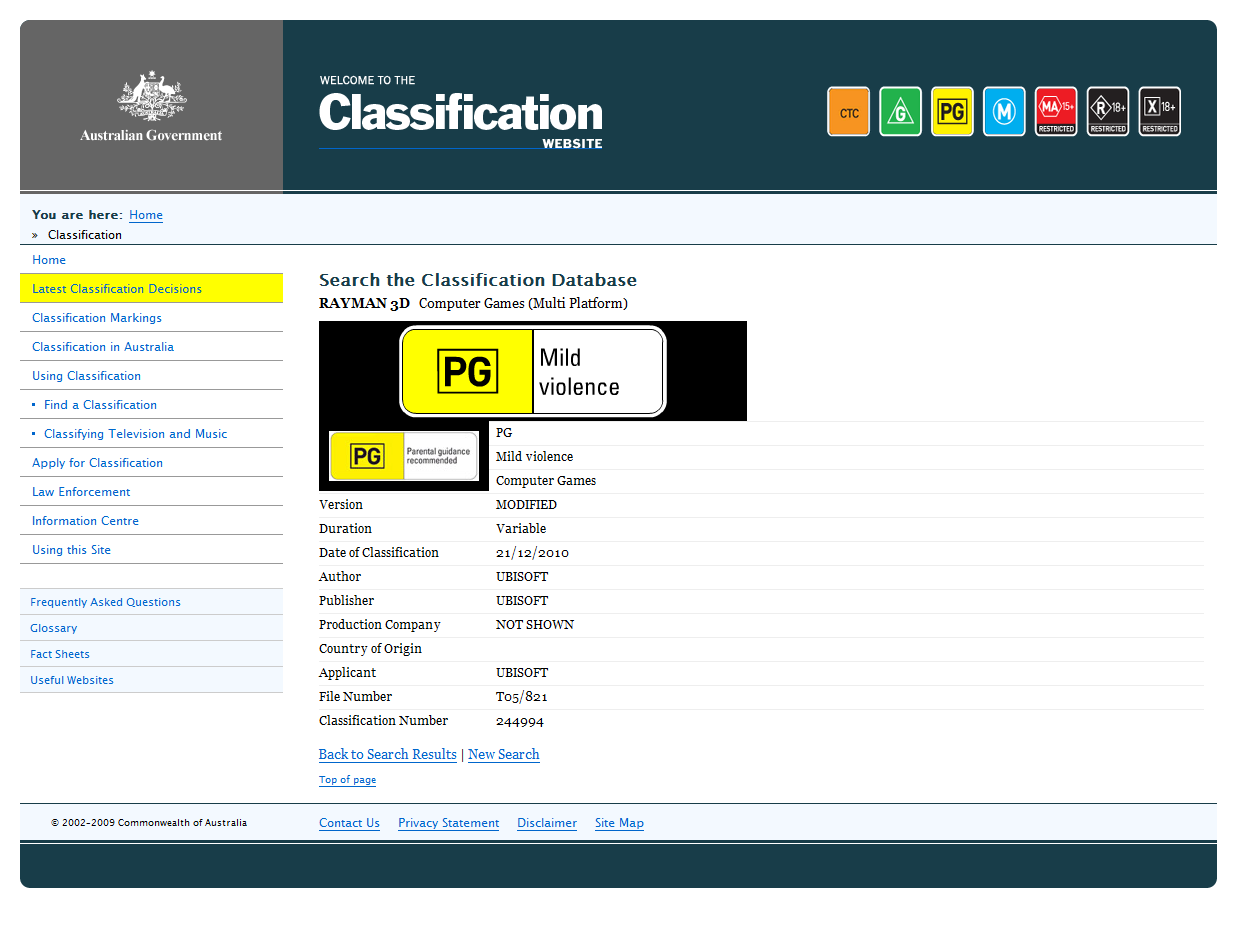The image size is (1233, 926).
Task: Open Classification Markings in sidebar
Action: (97, 318)
